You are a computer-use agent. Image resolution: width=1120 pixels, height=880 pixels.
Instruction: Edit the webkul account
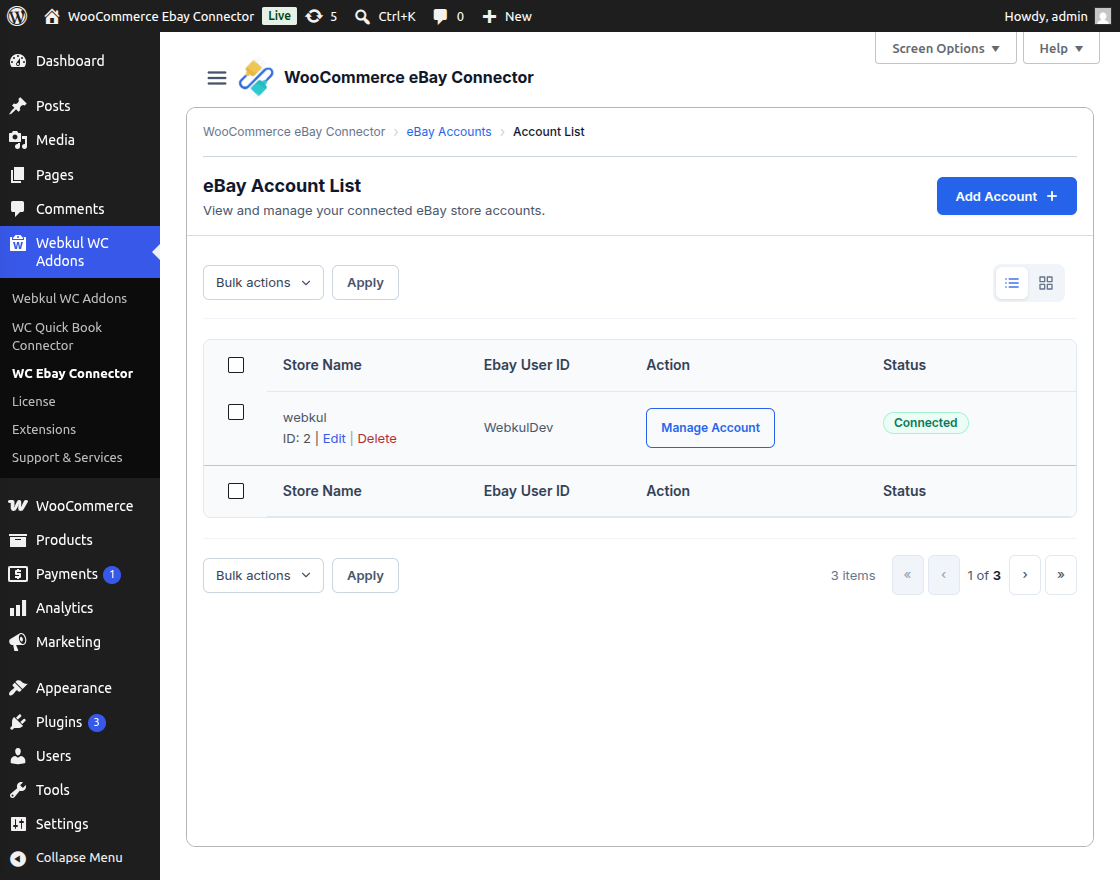tap(334, 439)
